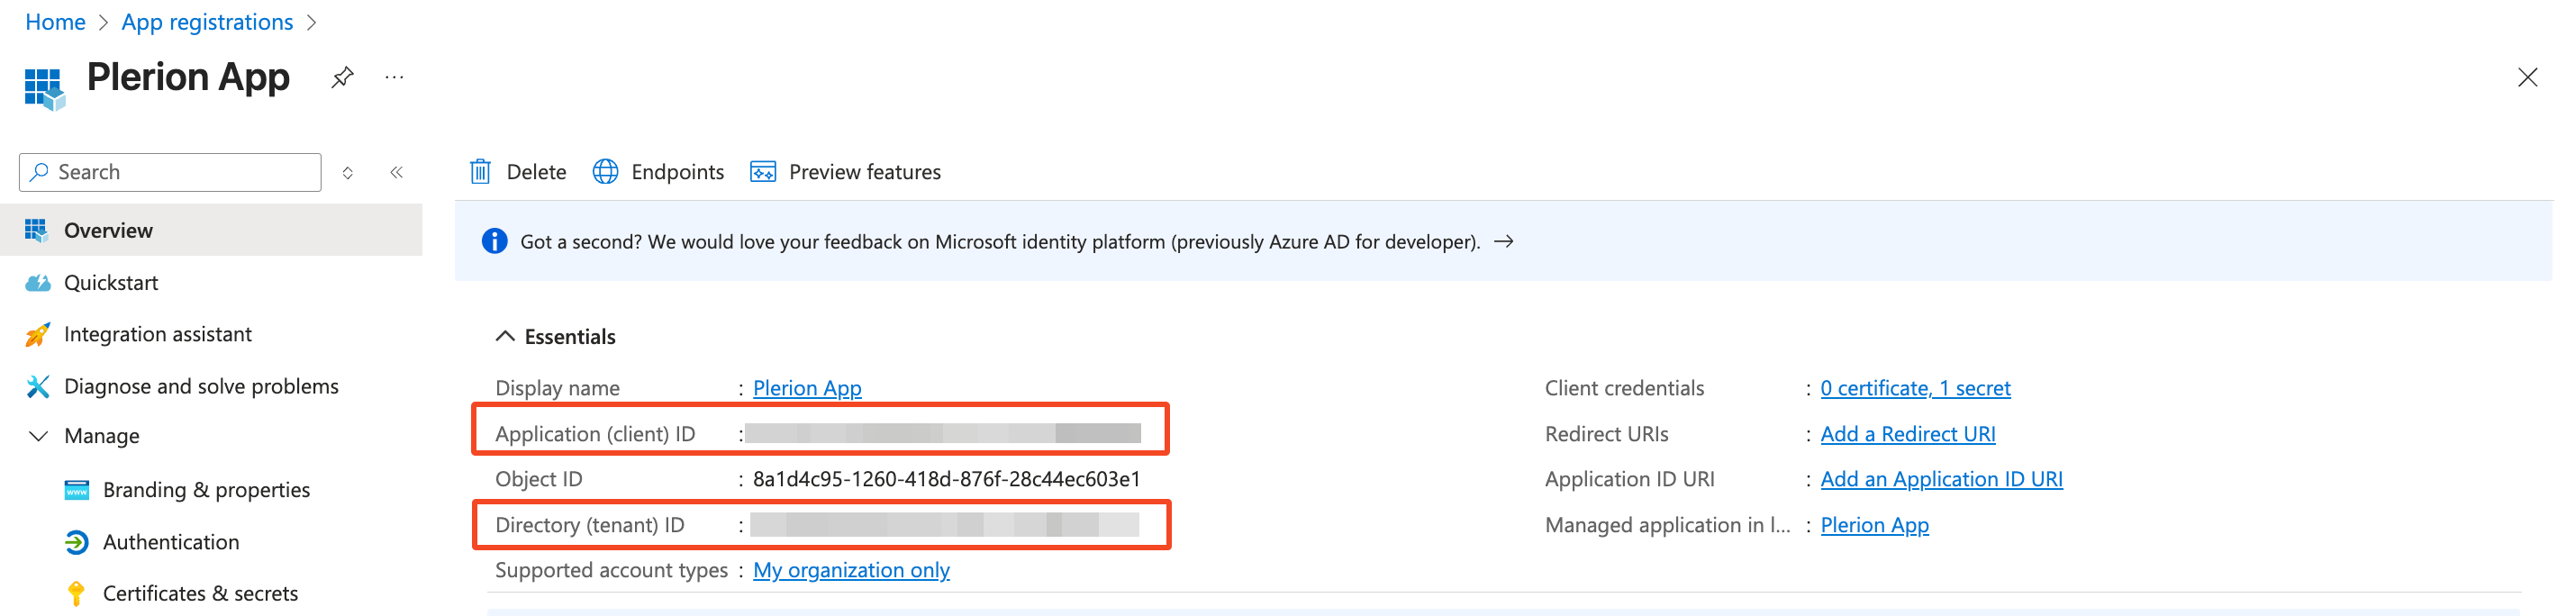Go to the Home breadcrumb
This screenshot has width=2576, height=616.
(55, 22)
